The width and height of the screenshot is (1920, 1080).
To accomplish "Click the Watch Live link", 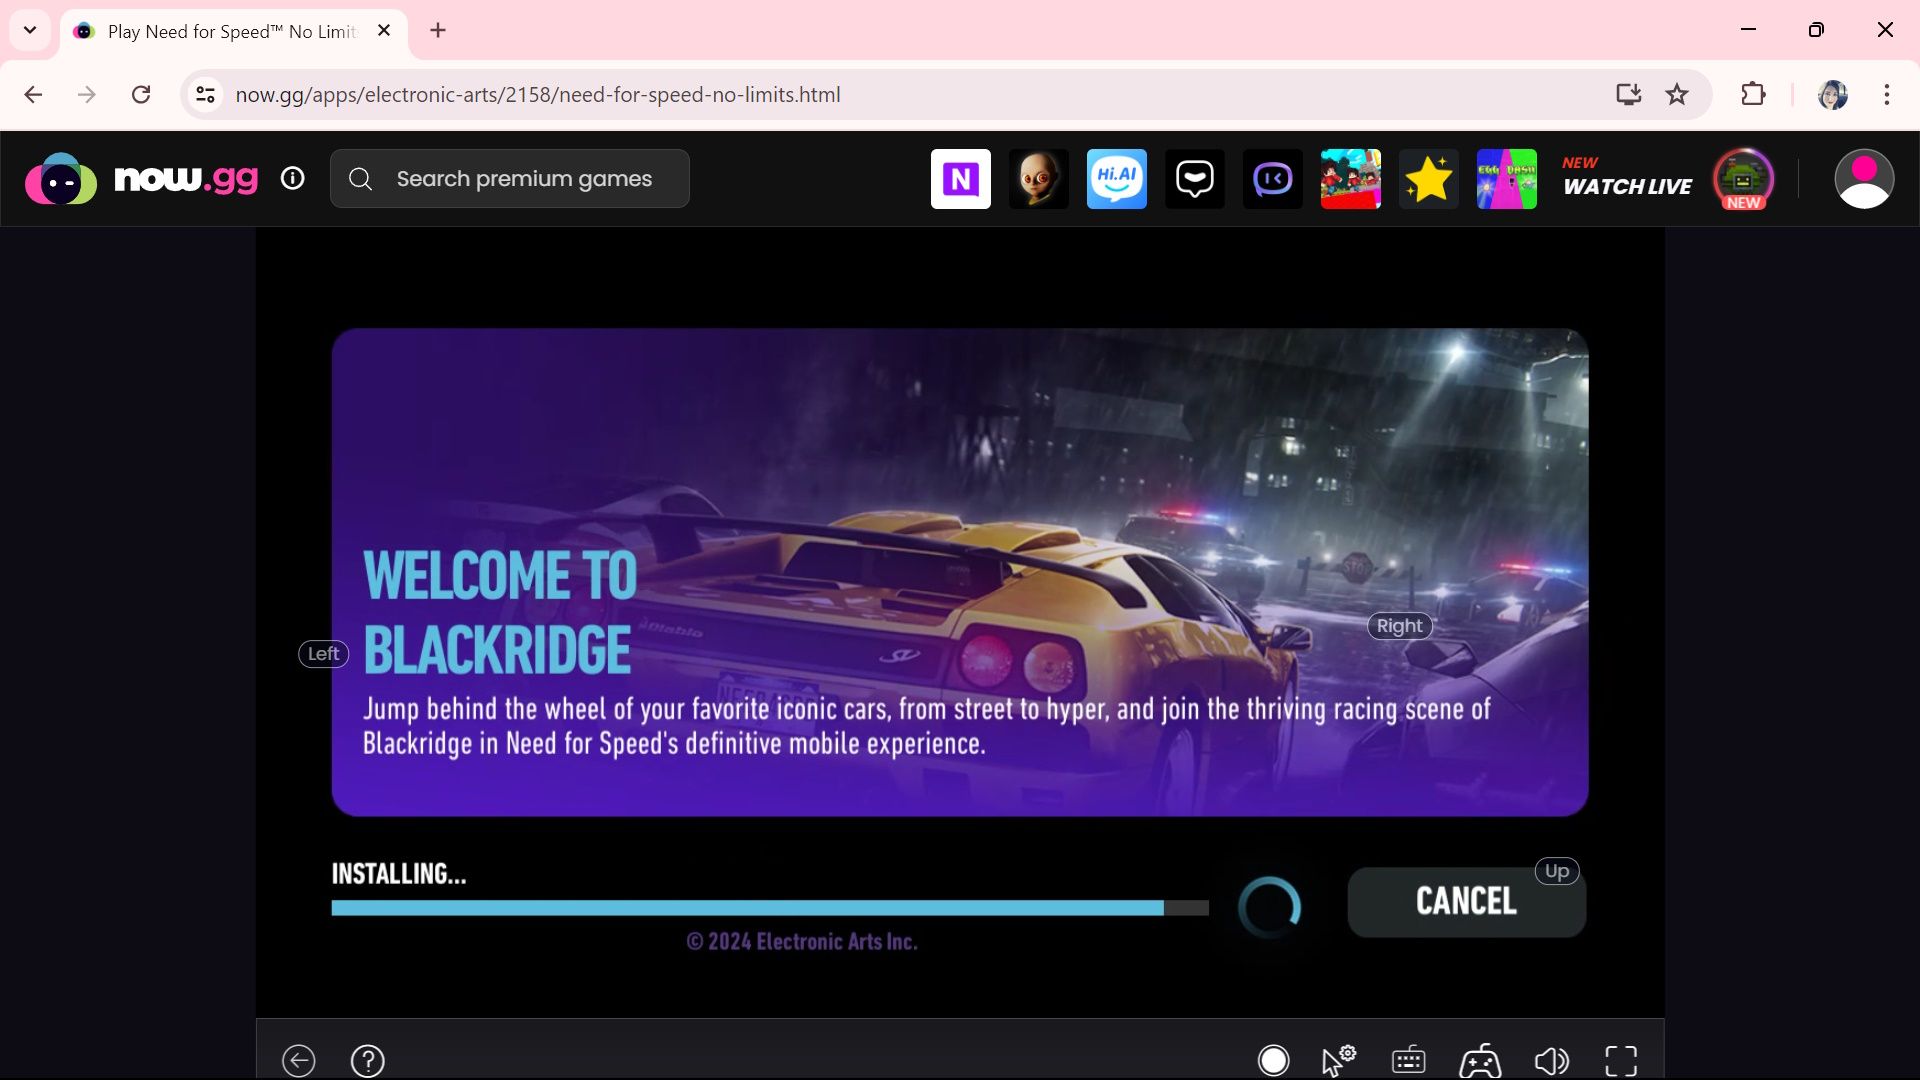I will [1627, 177].
